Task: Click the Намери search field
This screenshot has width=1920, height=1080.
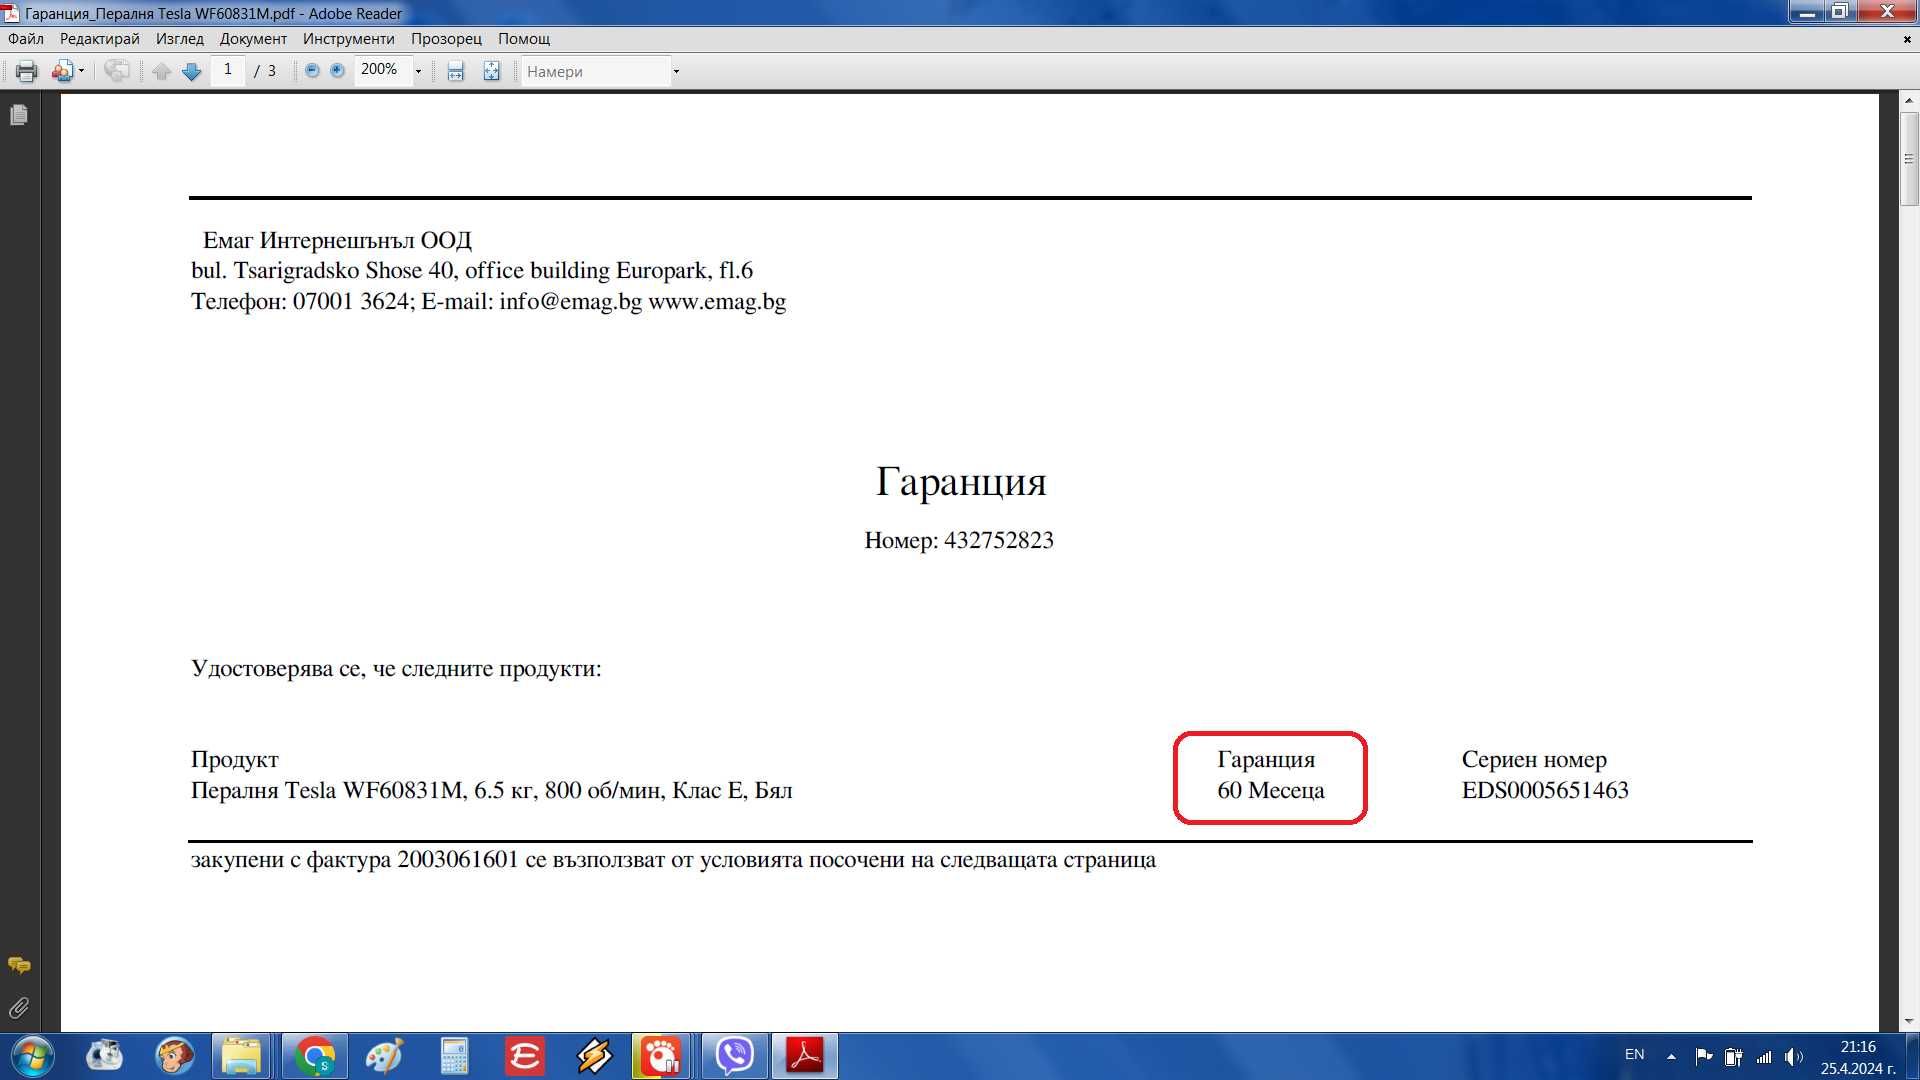Action: click(596, 71)
